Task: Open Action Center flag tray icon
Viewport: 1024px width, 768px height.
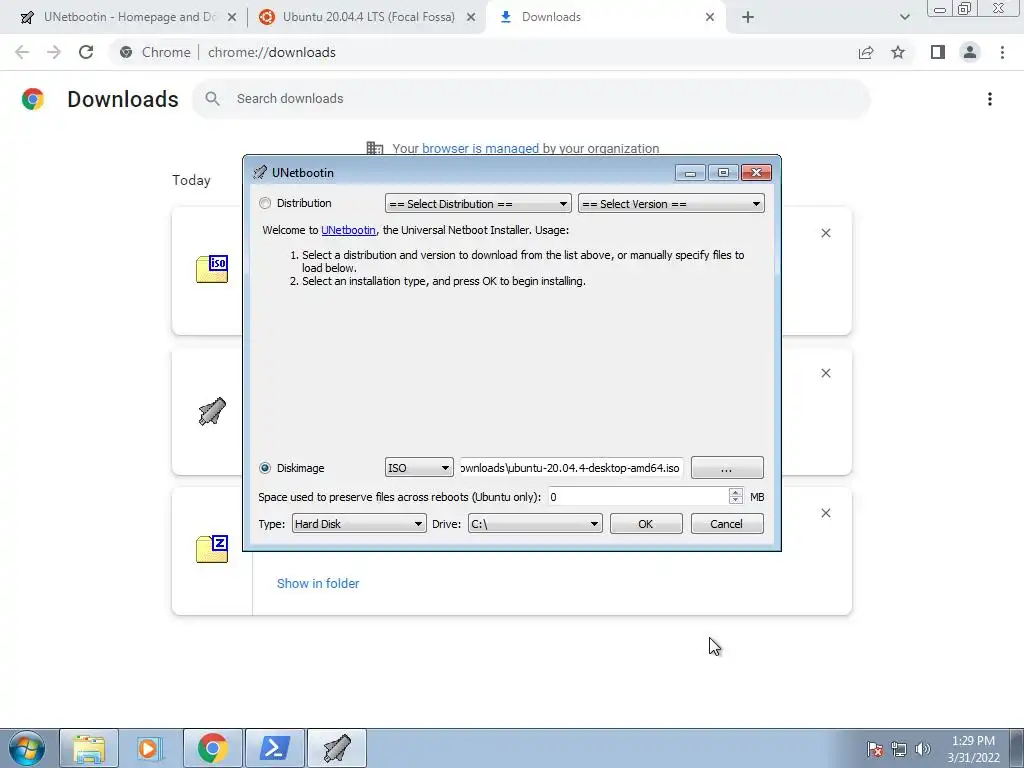Action: [875, 749]
